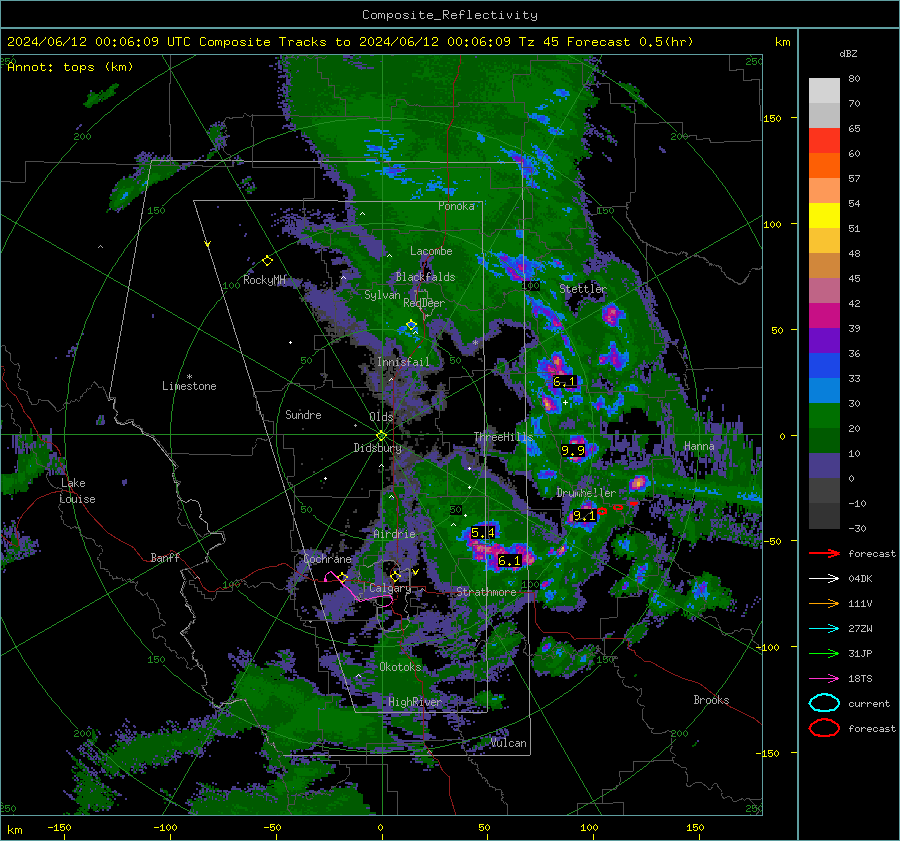Viewport: 900px width, 841px height.
Task: Pick the magenta 39-42 dBZ swatch
Action: [x=824, y=316]
